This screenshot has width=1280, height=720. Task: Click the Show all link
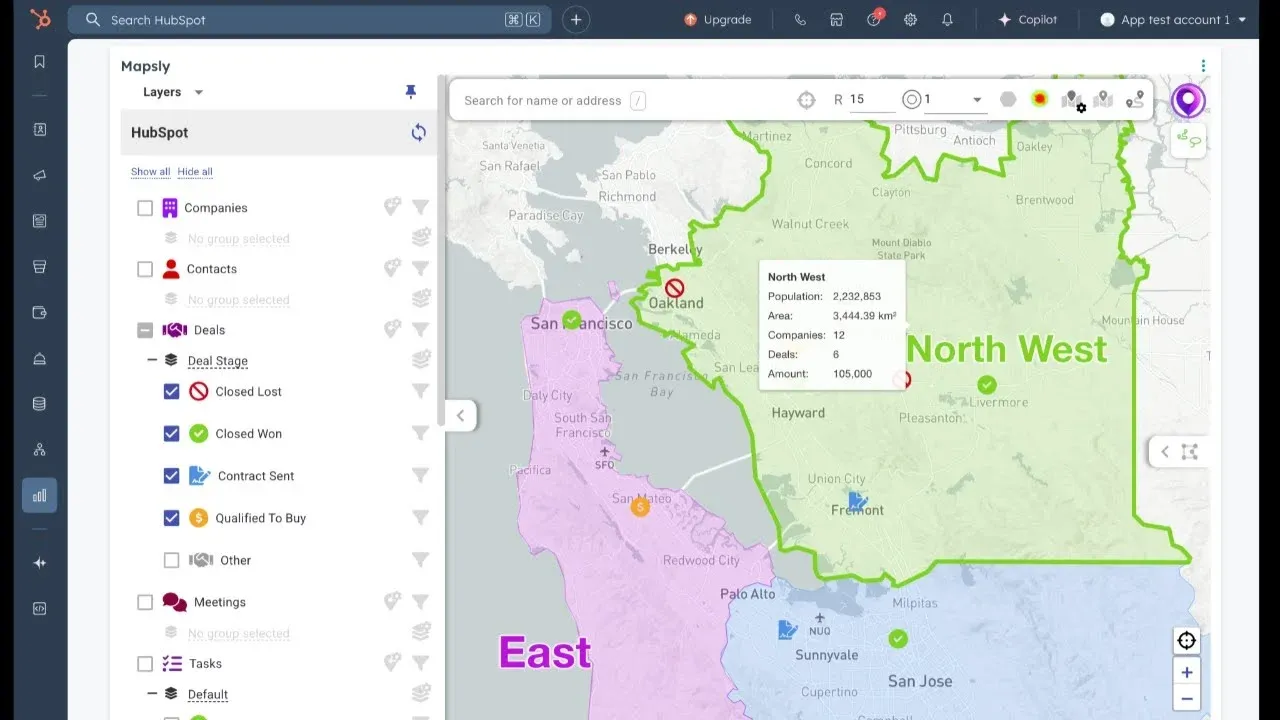(150, 172)
